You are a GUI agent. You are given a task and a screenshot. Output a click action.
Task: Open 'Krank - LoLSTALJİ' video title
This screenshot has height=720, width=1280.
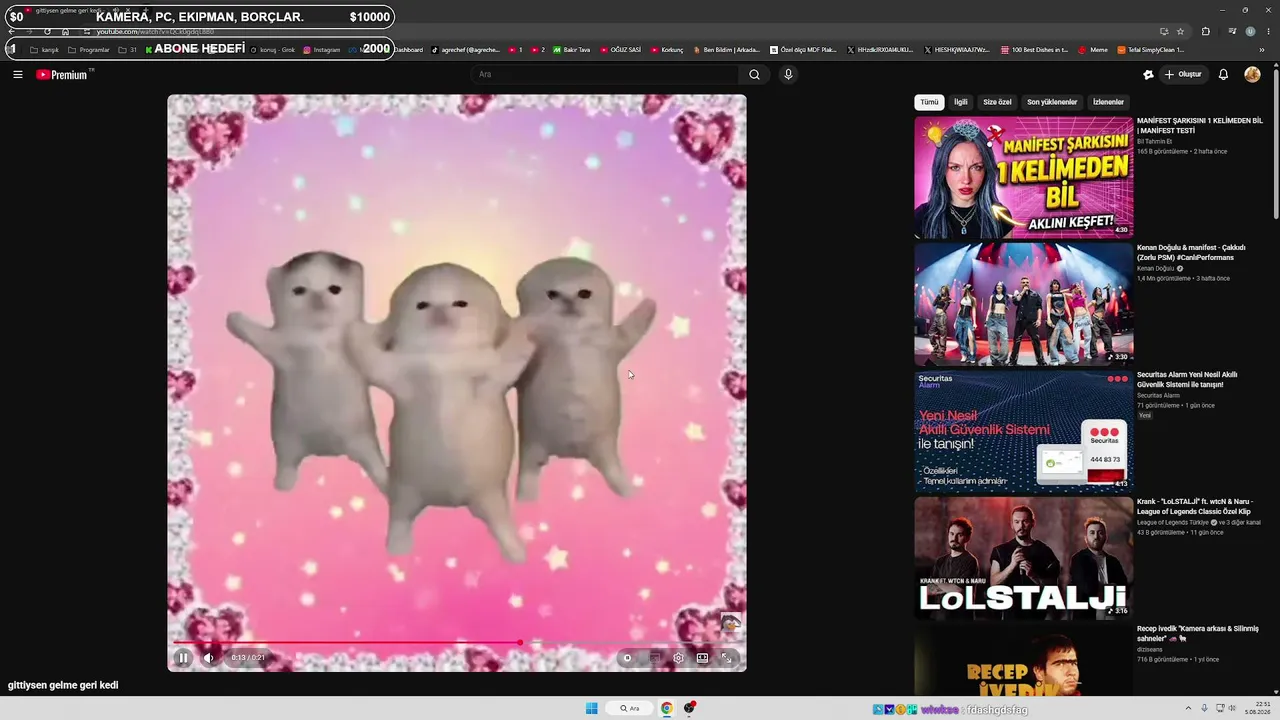pos(1194,507)
